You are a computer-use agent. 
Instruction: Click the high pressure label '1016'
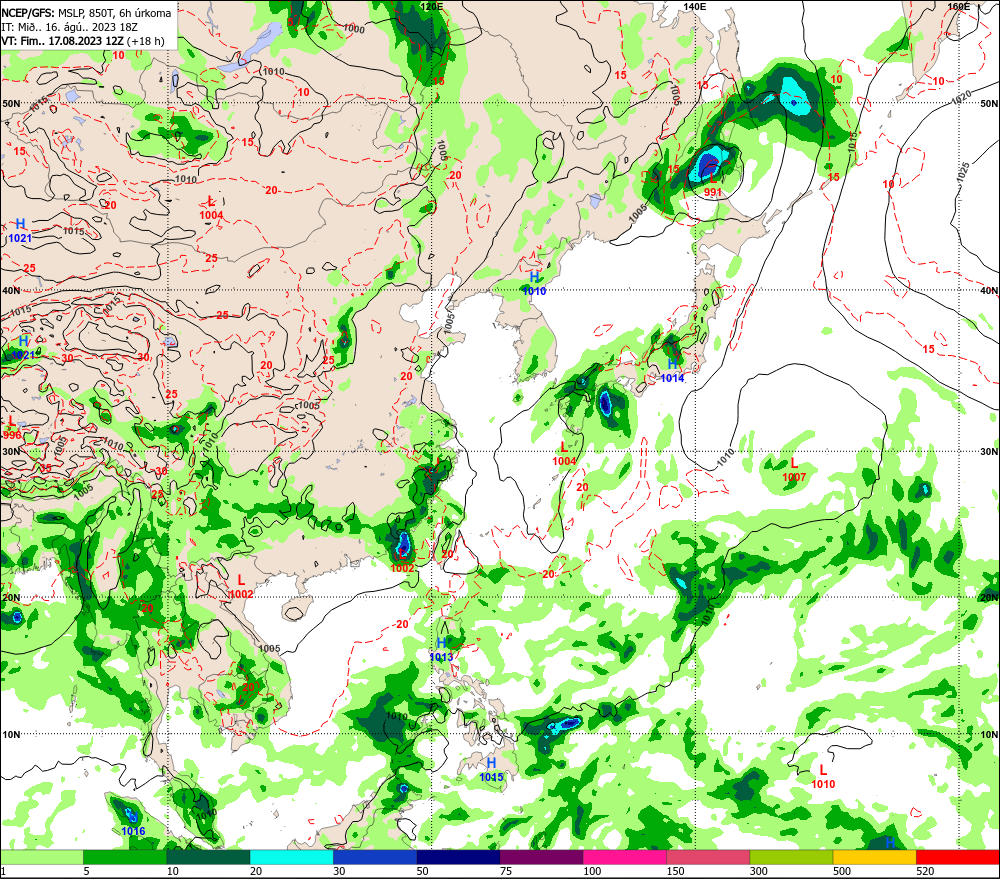coord(133,831)
